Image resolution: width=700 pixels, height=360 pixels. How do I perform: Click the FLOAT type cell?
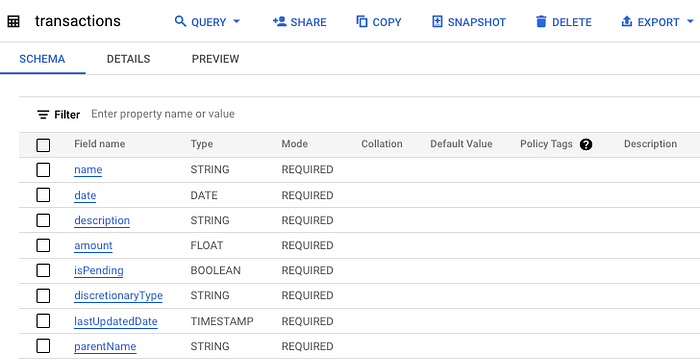[x=207, y=246]
